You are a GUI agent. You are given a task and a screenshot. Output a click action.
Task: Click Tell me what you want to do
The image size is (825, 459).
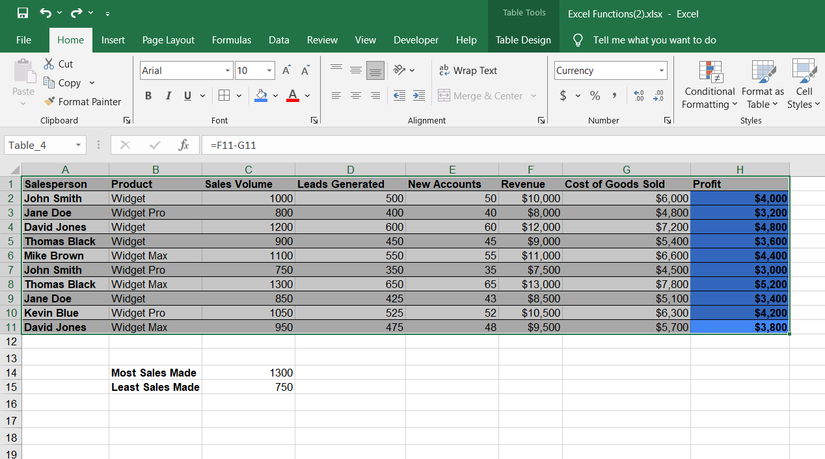pyautogui.click(x=654, y=40)
